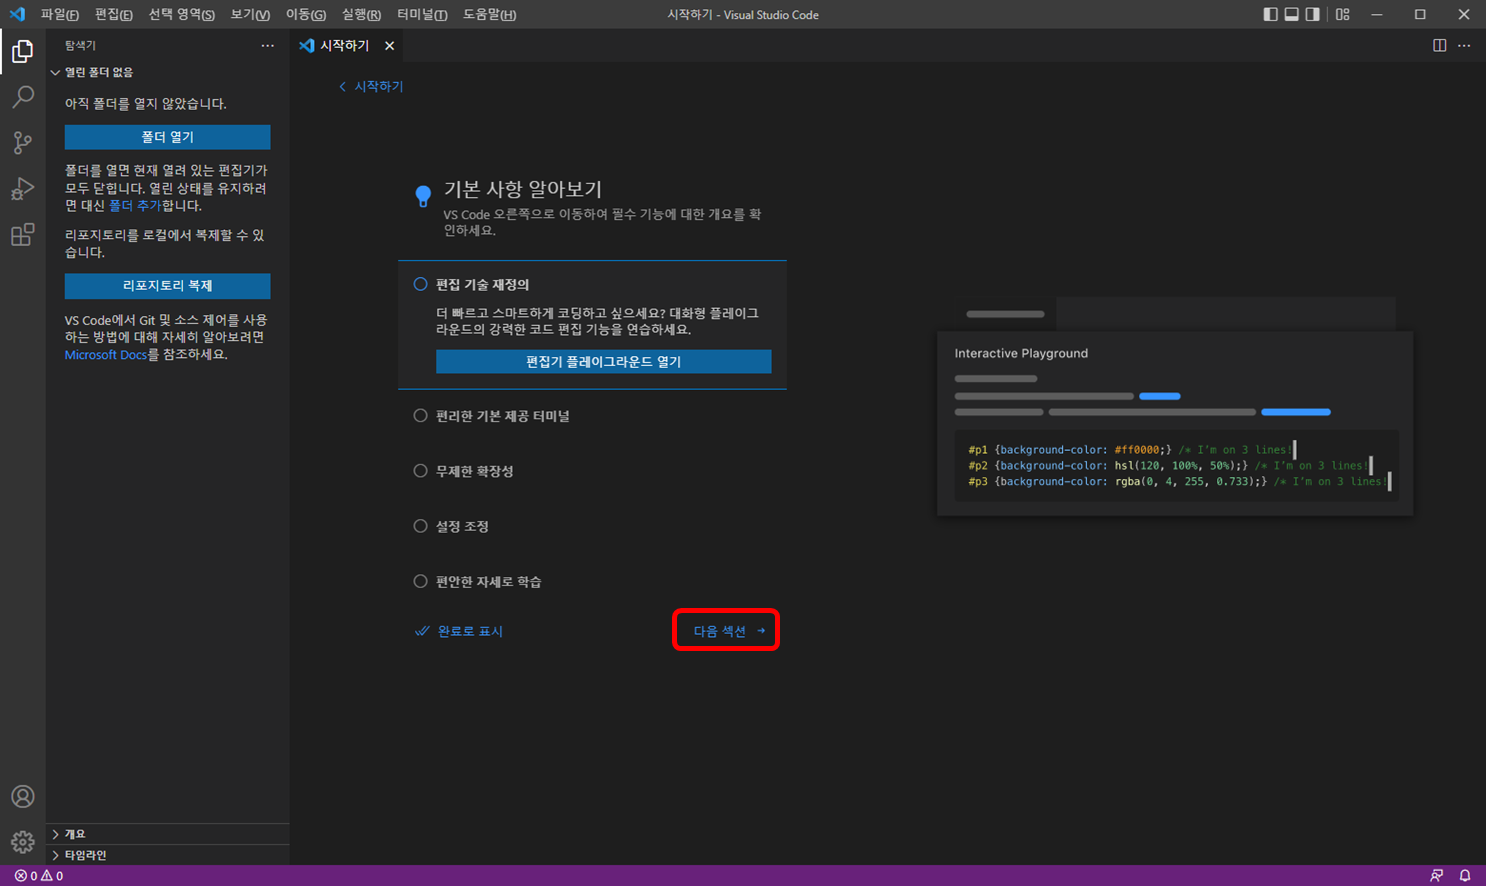1486x886 pixels.
Task: Open the 보기(V) menu
Action: (x=250, y=14)
